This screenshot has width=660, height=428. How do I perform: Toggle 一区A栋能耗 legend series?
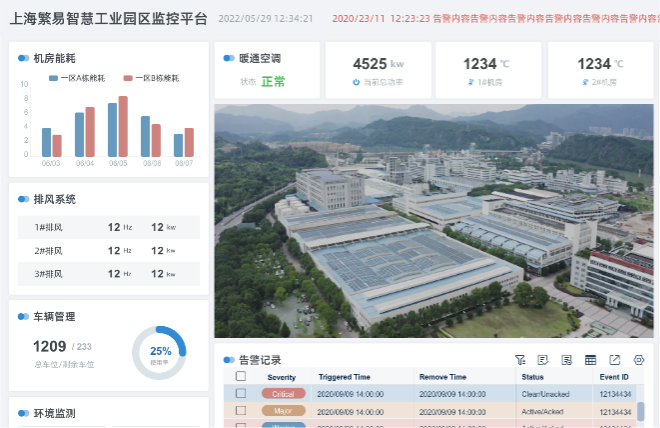point(77,78)
